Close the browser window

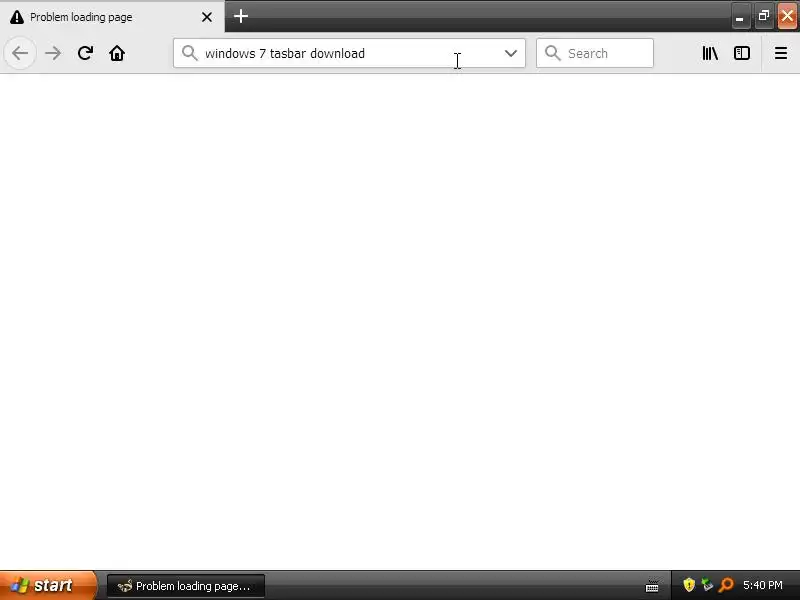tap(787, 16)
